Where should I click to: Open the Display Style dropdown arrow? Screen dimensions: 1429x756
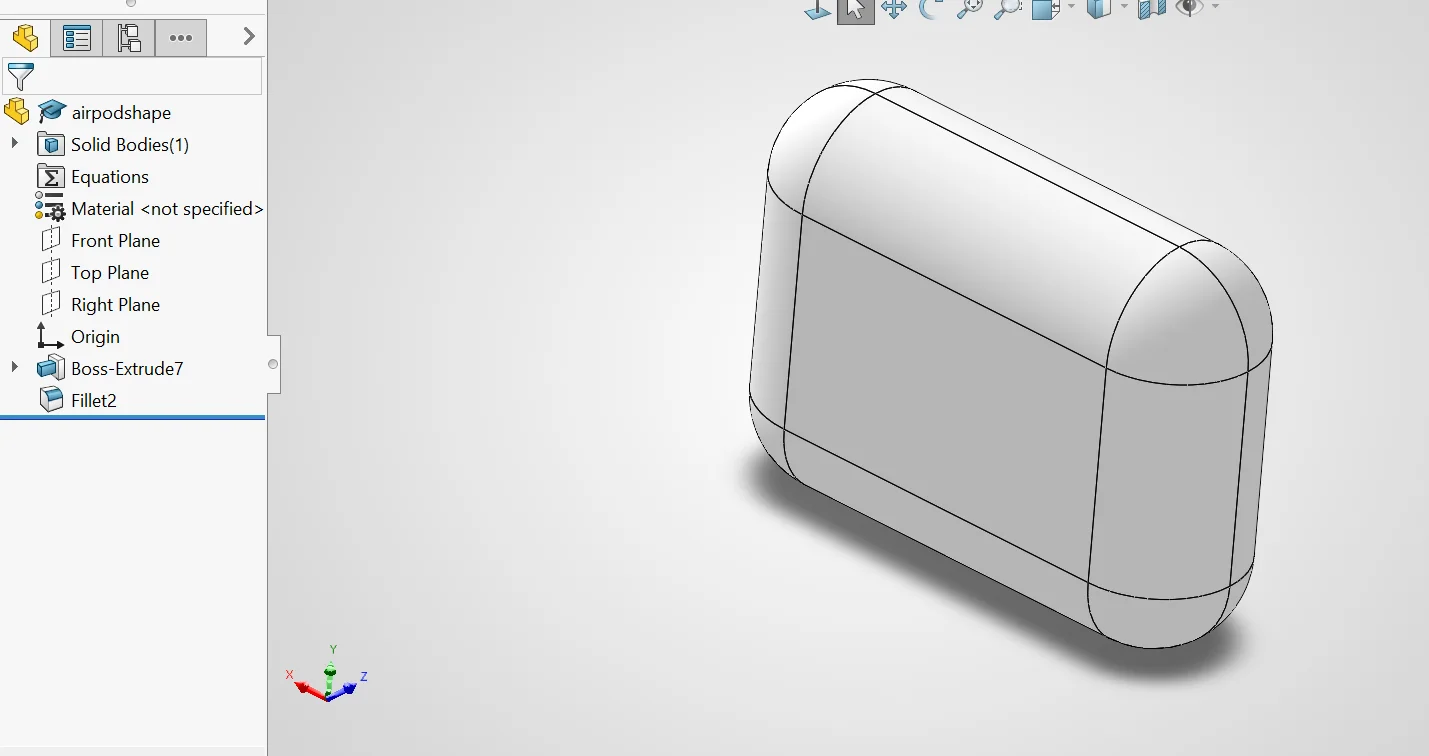click(x=1124, y=7)
